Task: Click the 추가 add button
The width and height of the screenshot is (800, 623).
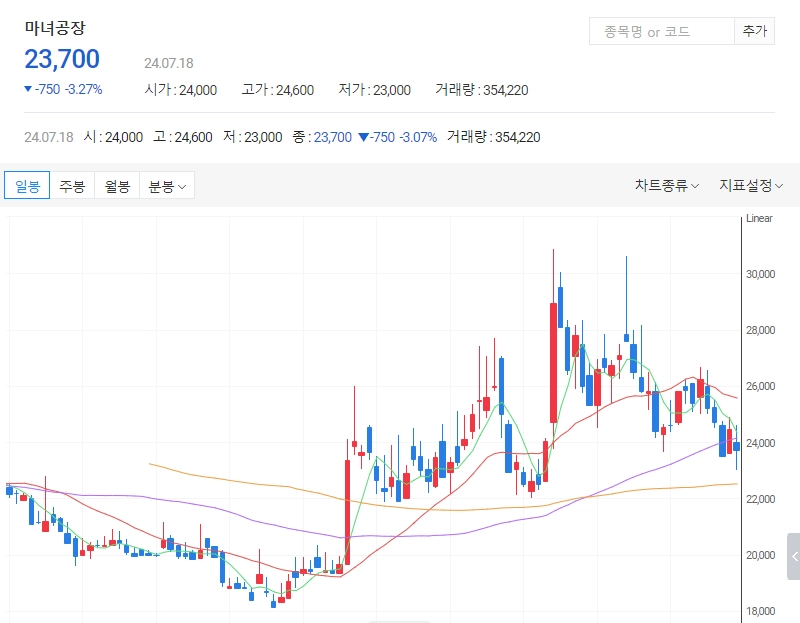Action: pos(755,32)
